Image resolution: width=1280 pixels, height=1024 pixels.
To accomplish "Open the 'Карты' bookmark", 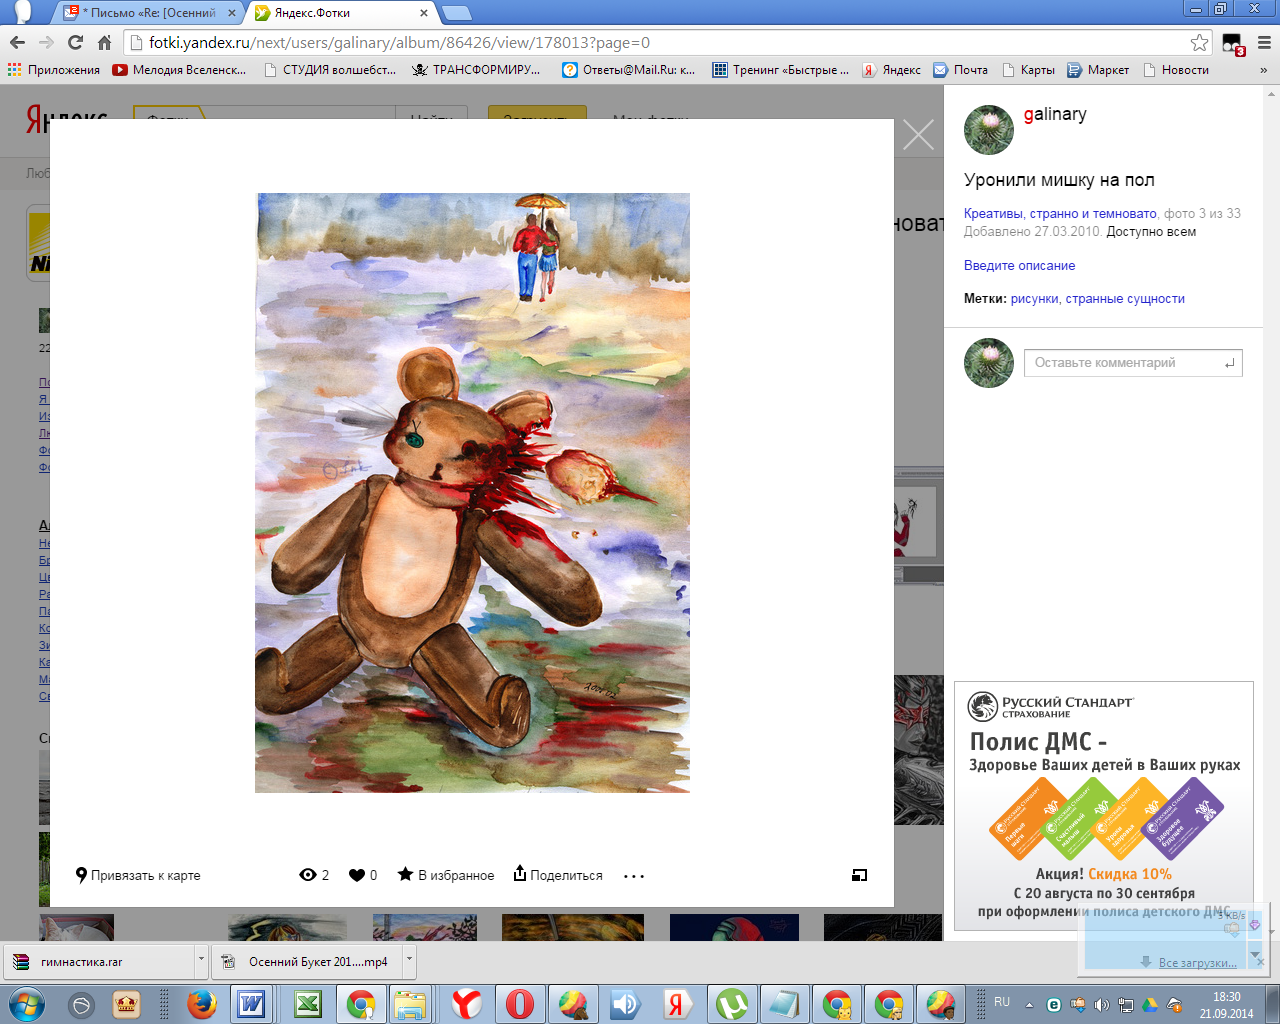I will 1028,70.
